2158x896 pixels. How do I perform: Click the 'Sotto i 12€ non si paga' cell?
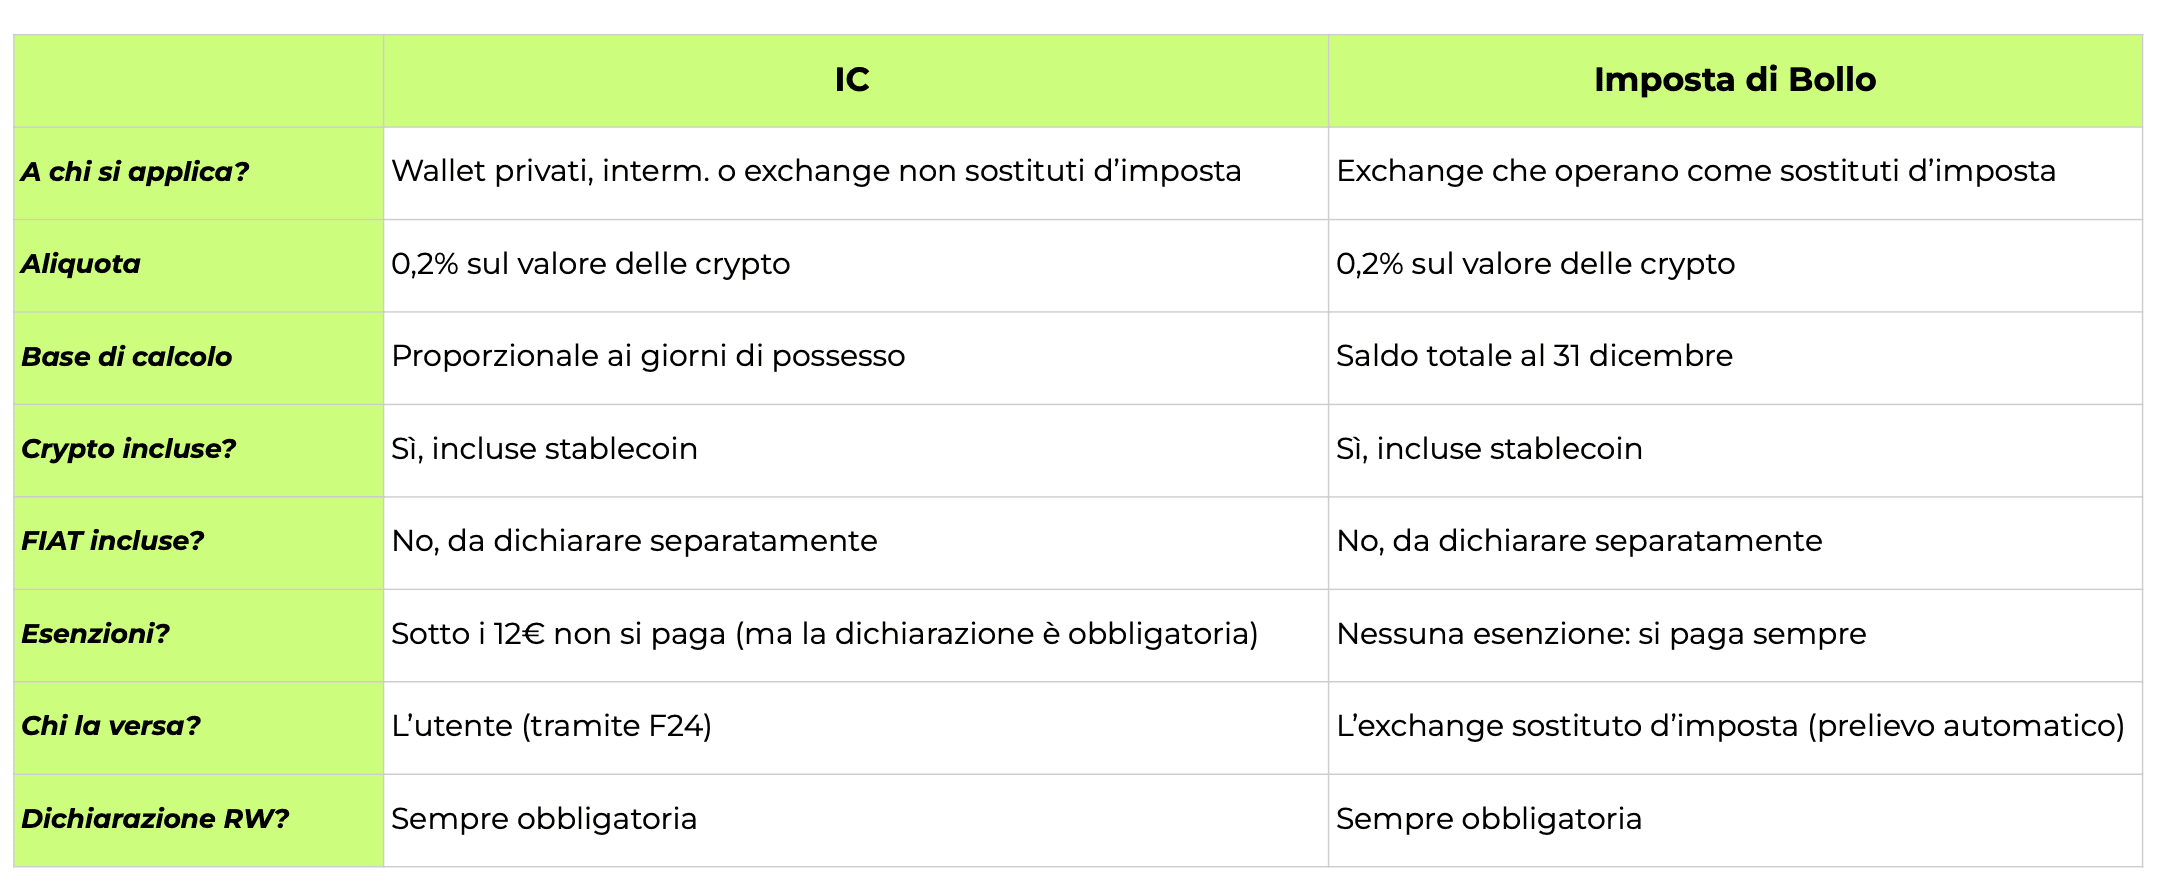[x=824, y=634]
